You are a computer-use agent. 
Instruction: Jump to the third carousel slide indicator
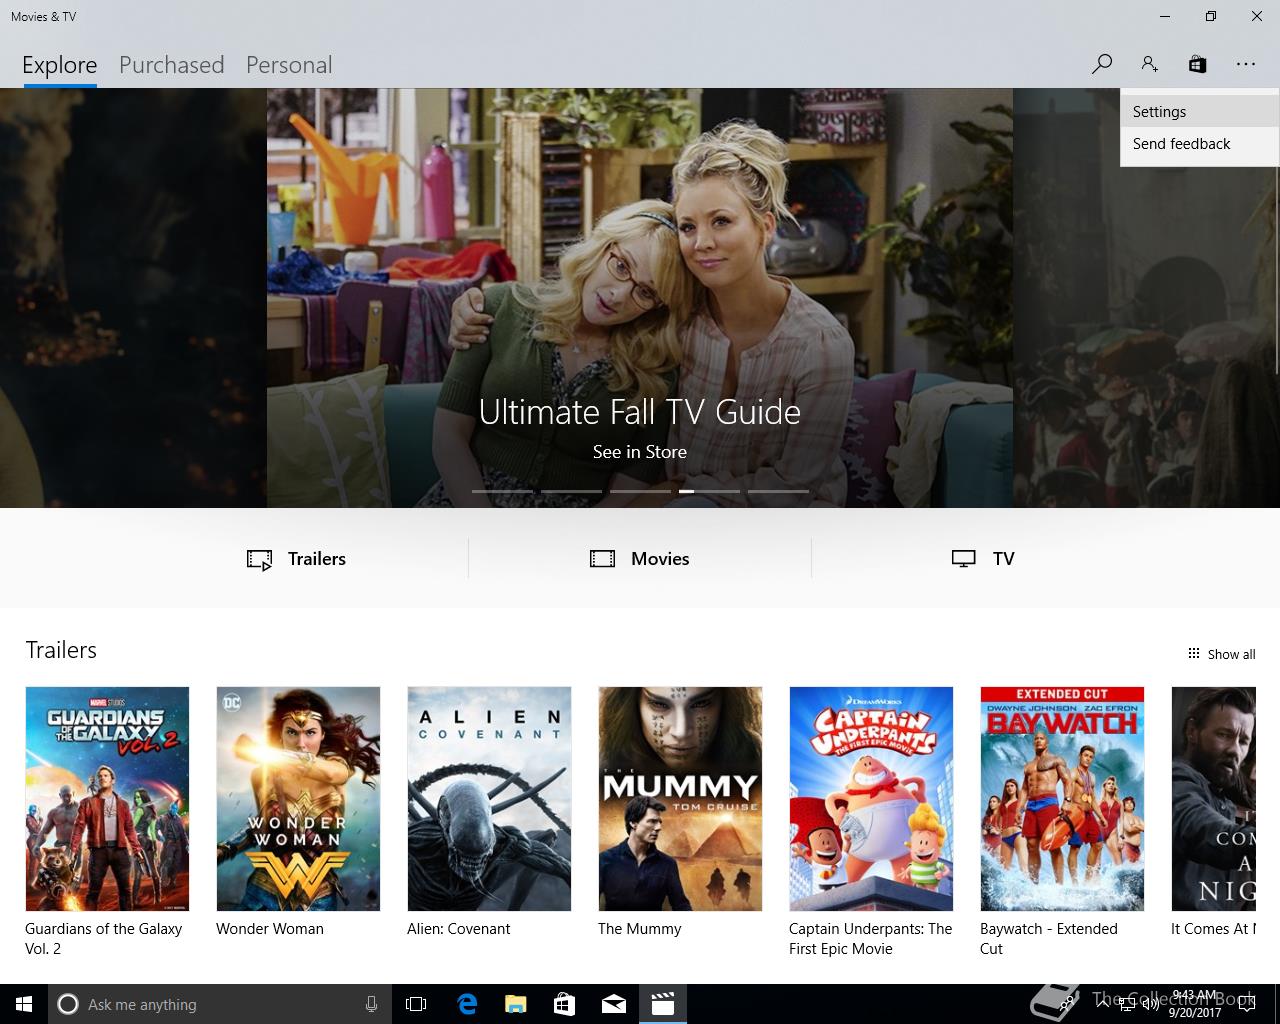(x=640, y=491)
